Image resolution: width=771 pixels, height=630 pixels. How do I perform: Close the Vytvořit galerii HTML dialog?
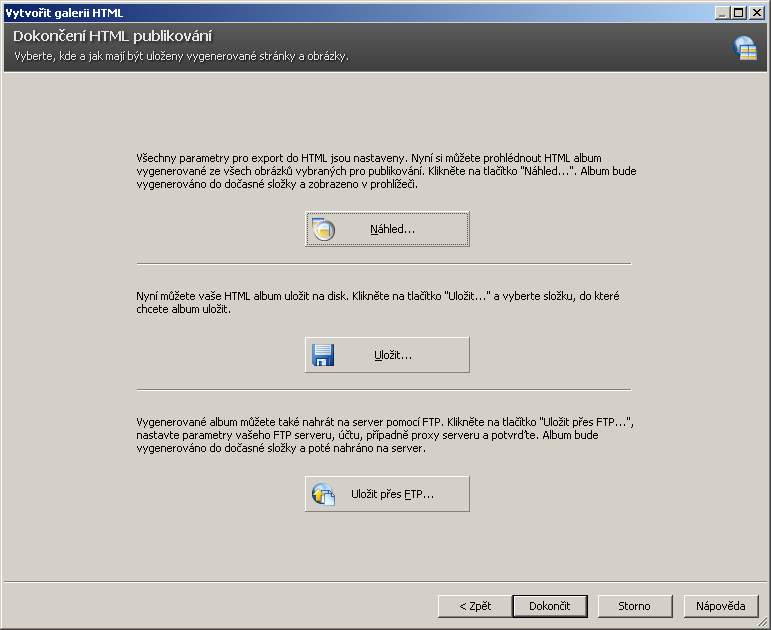757,12
